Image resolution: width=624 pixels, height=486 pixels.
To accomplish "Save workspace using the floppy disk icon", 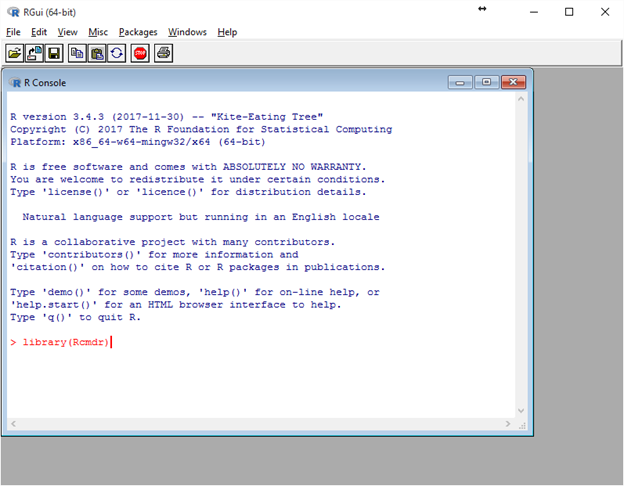I will click(x=53, y=53).
